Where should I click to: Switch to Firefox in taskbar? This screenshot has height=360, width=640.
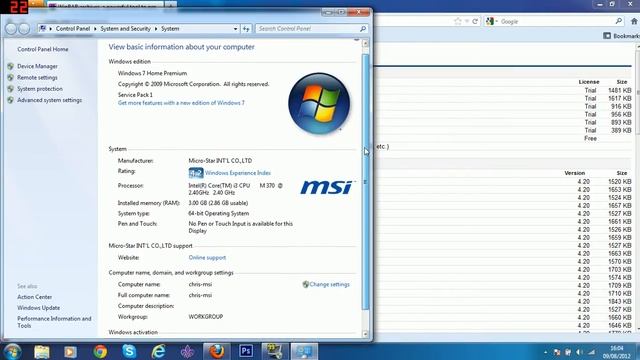[217, 351]
